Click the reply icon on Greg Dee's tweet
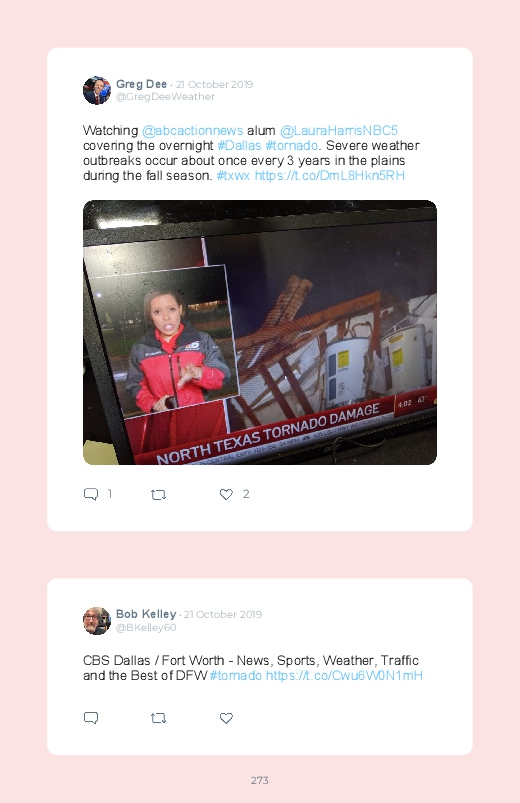Image resolution: width=520 pixels, height=803 pixels. [91, 494]
